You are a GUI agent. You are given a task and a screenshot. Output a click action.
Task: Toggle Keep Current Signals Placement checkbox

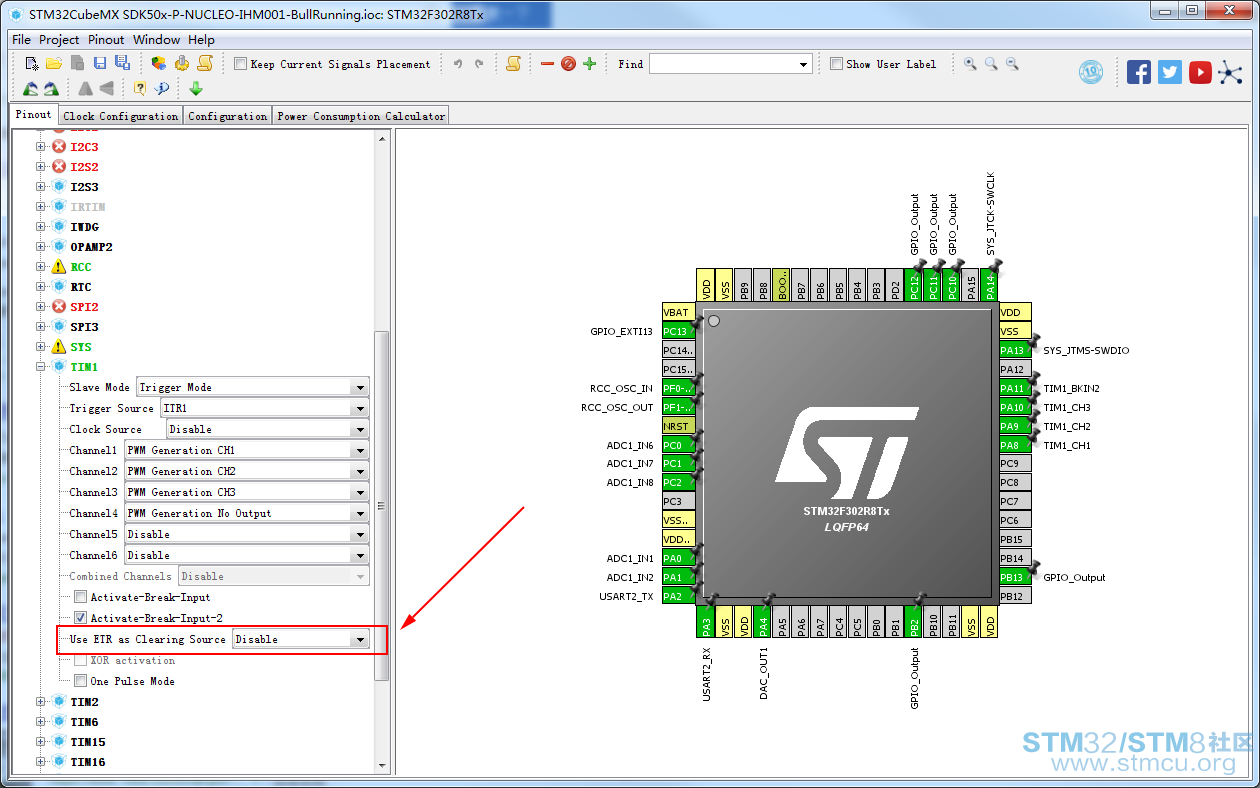coord(240,64)
